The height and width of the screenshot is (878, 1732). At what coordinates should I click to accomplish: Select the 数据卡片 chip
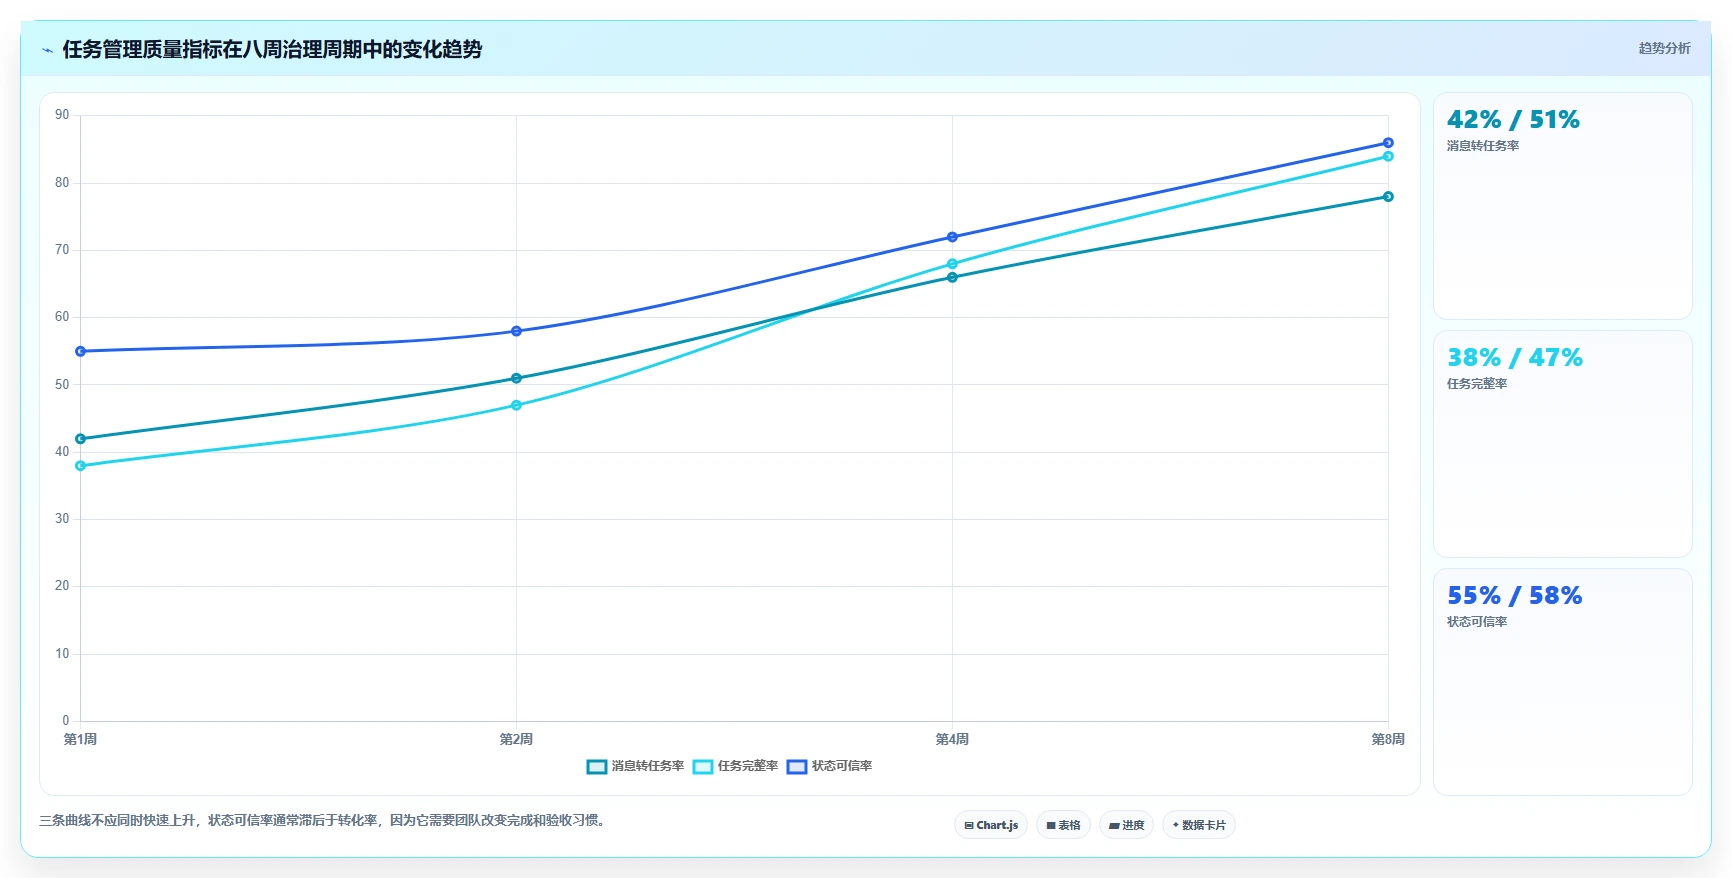[1199, 825]
